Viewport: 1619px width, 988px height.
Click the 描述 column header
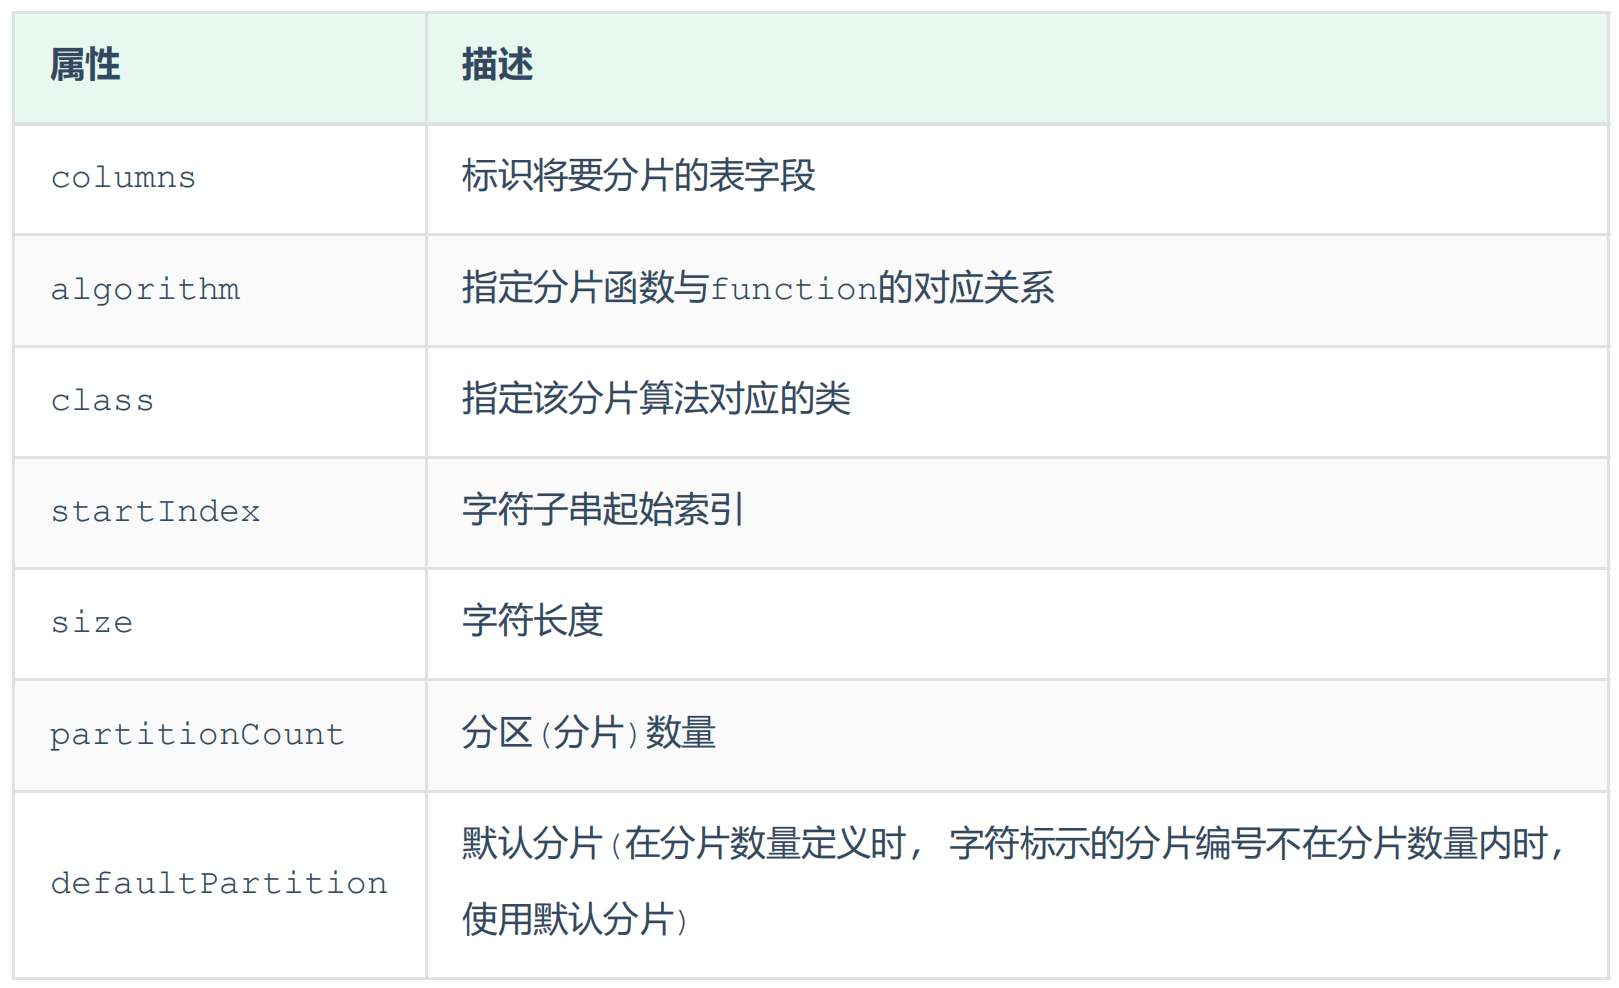(x=497, y=65)
